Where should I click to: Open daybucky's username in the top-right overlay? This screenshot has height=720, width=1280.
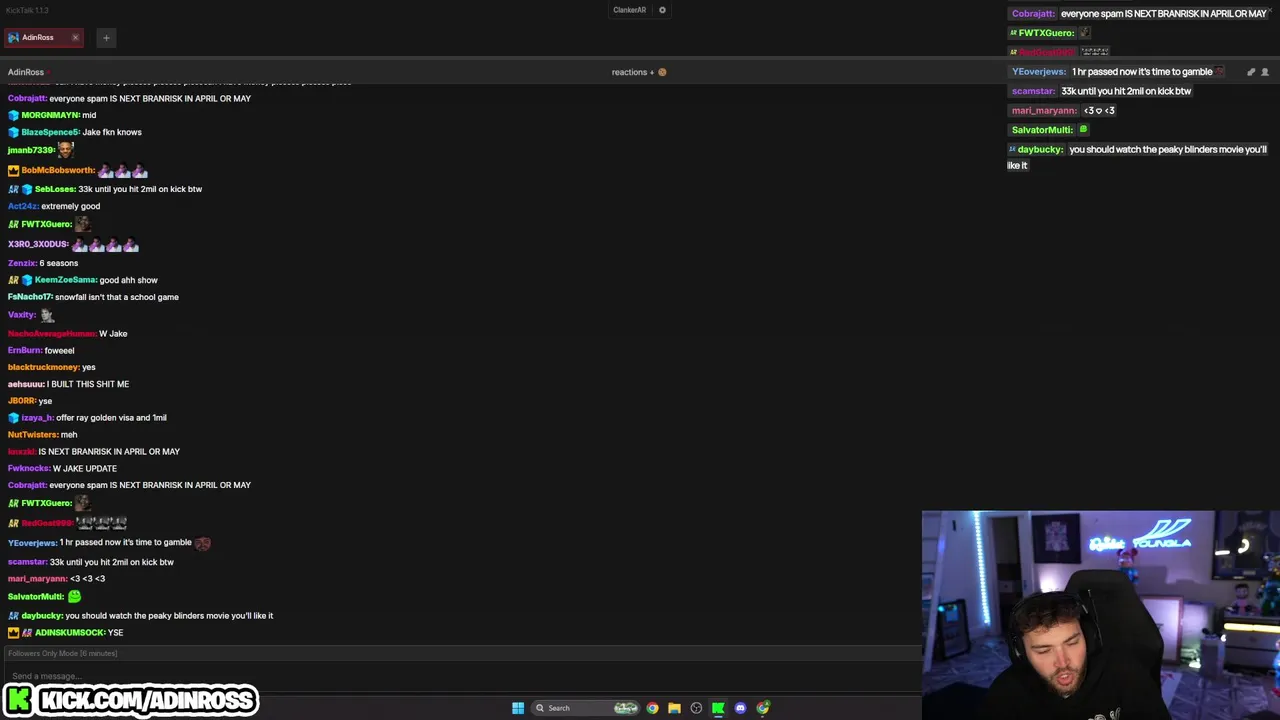(1040, 150)
